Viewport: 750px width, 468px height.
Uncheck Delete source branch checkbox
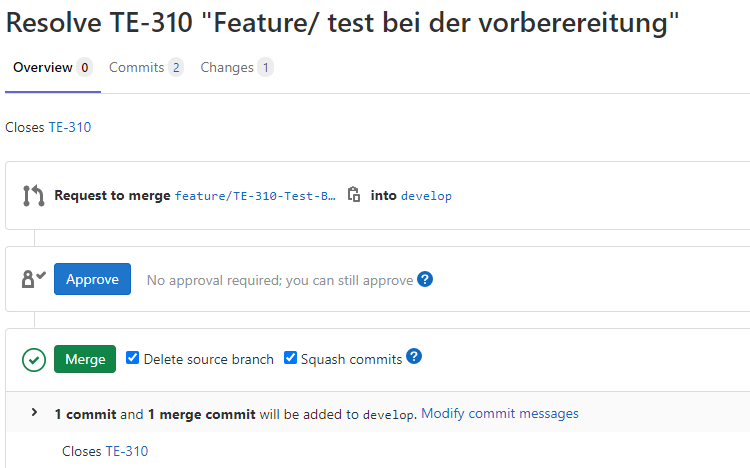coord(133,358)
